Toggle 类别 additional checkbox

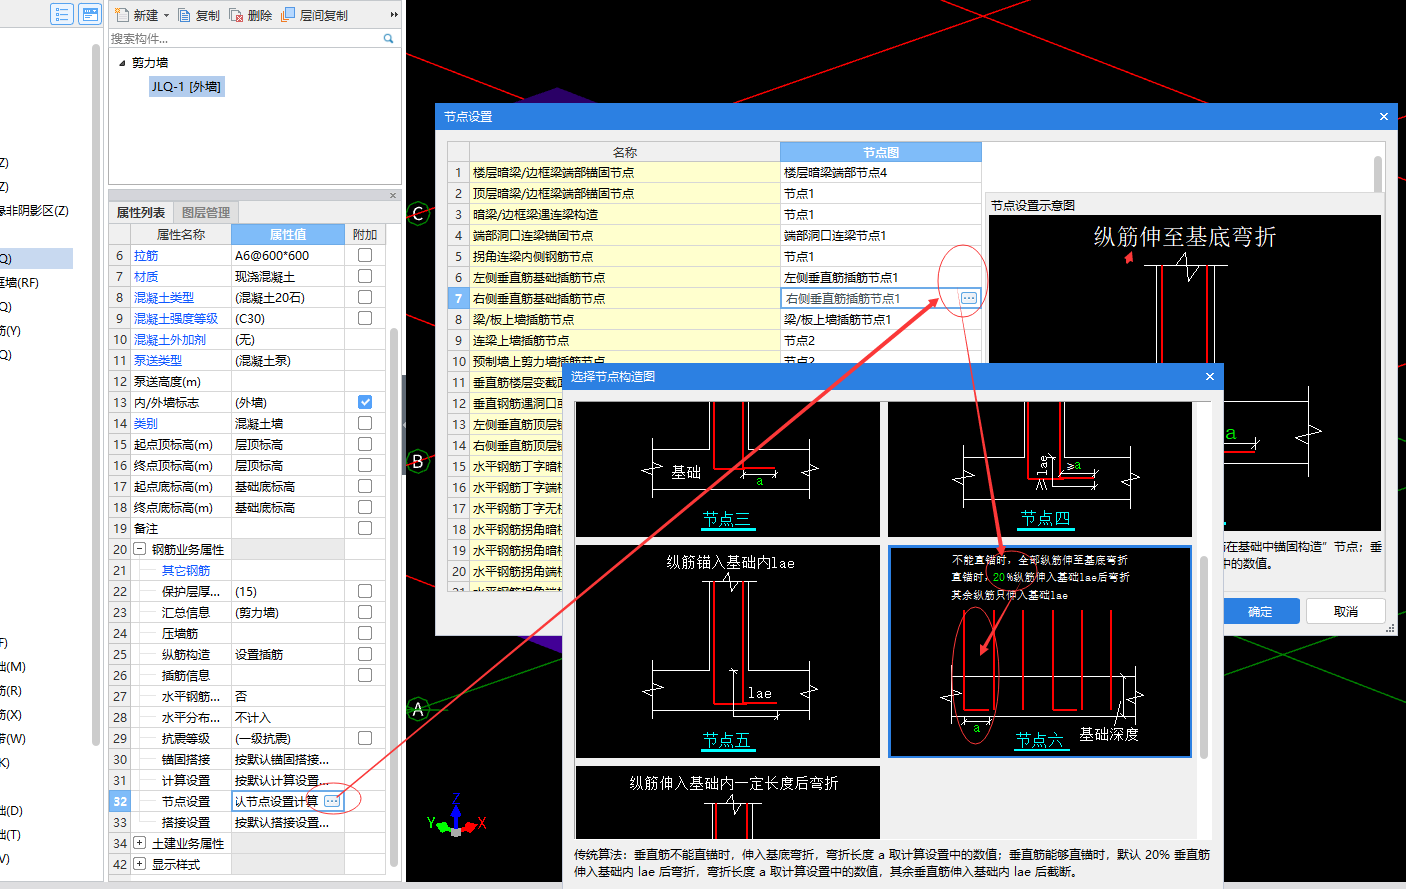365,423
